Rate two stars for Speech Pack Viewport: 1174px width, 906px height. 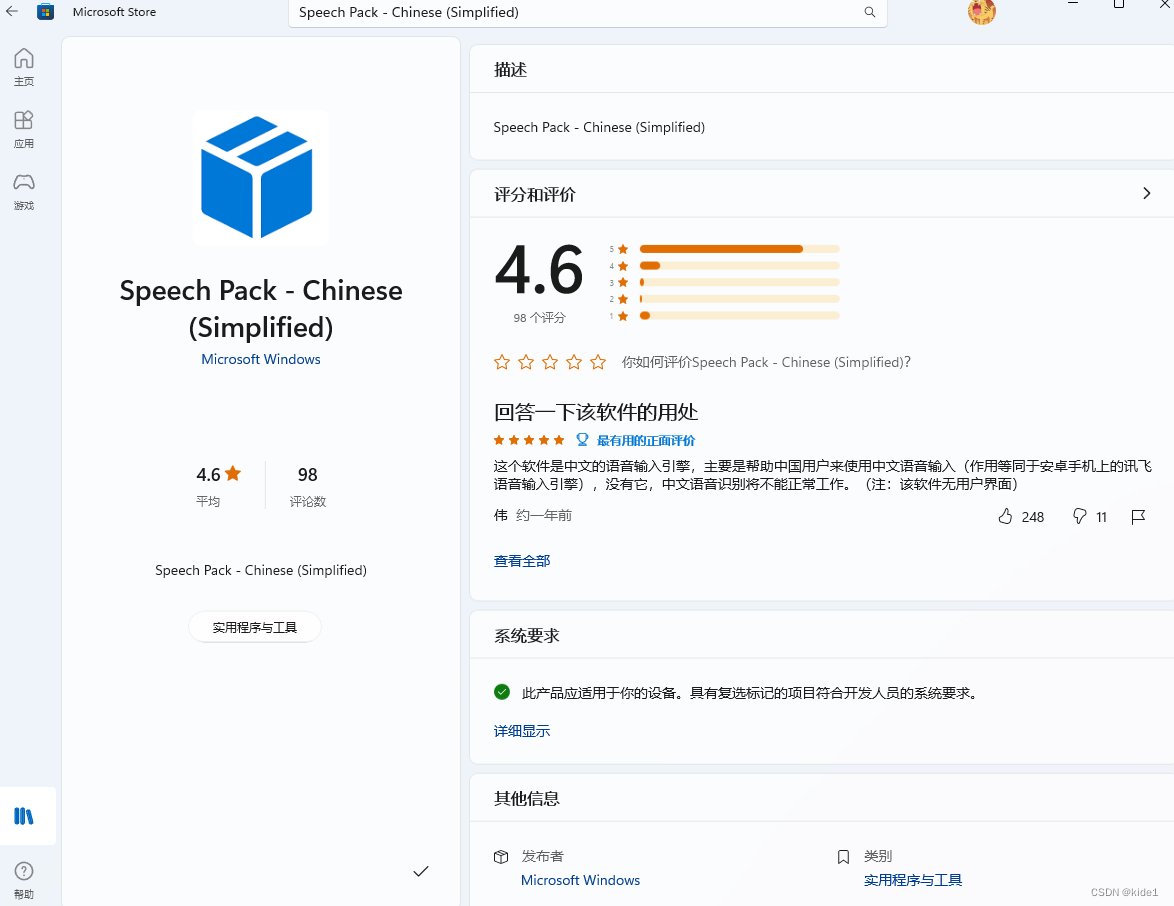click(526, 362)
